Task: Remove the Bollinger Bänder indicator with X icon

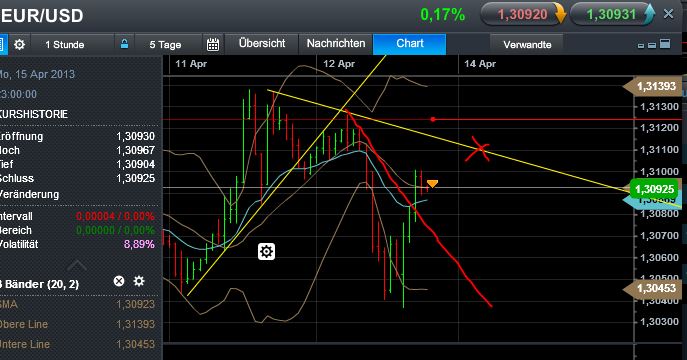Action: pos(119,281)
